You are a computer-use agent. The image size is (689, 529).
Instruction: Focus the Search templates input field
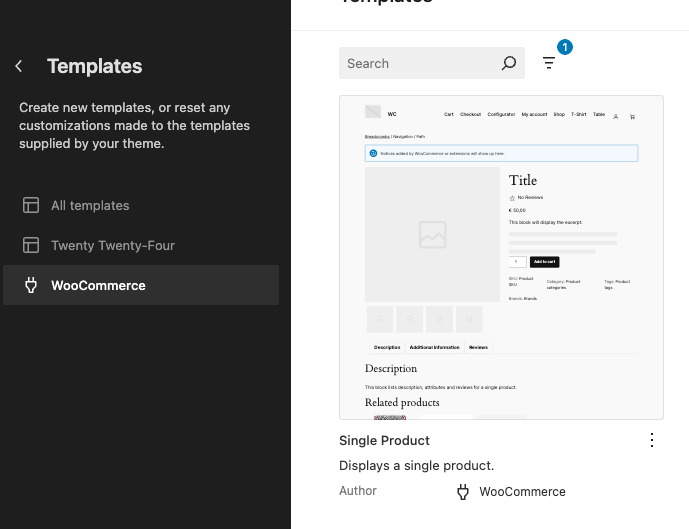[420, 64]
